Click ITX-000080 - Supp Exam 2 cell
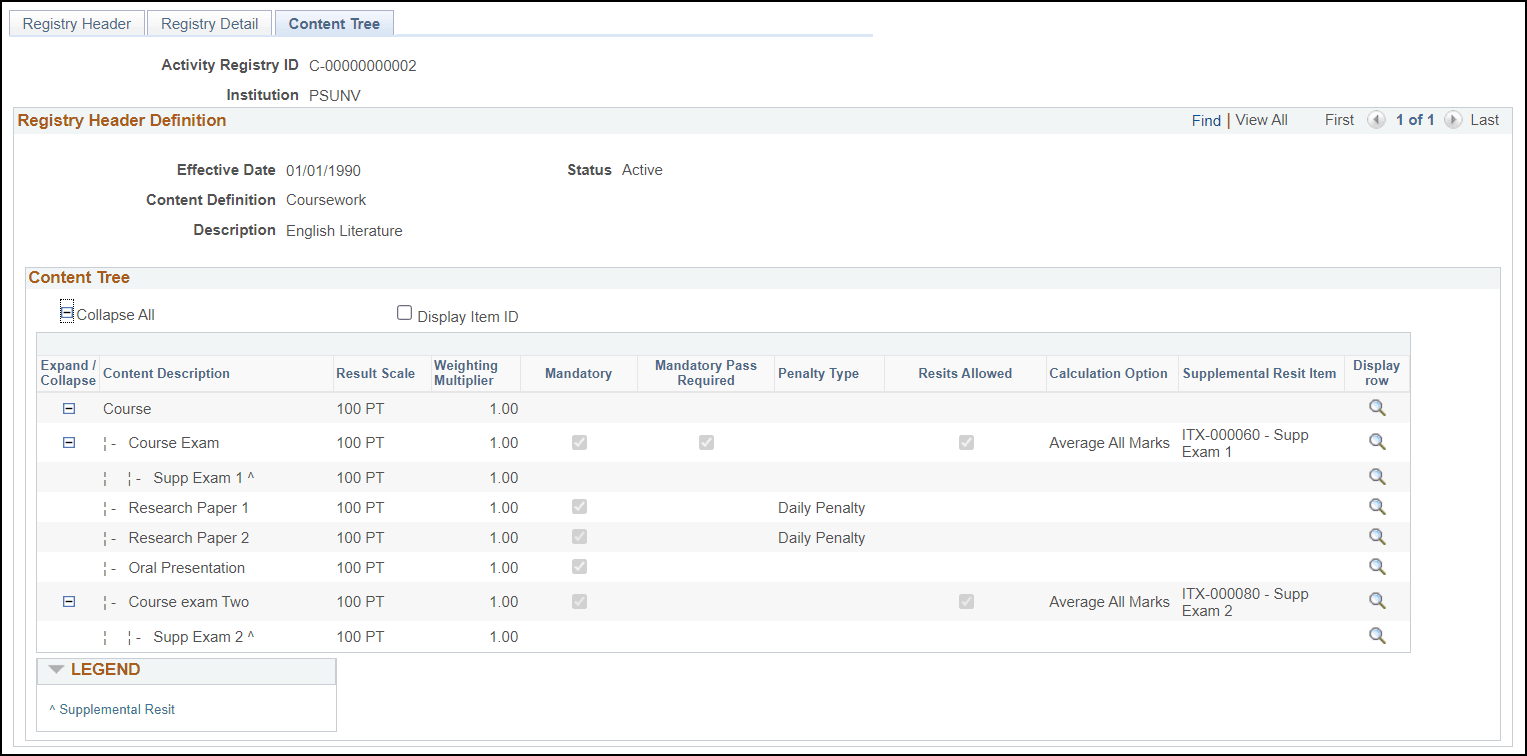1527x756 pixels. [x=1245, y=602]
